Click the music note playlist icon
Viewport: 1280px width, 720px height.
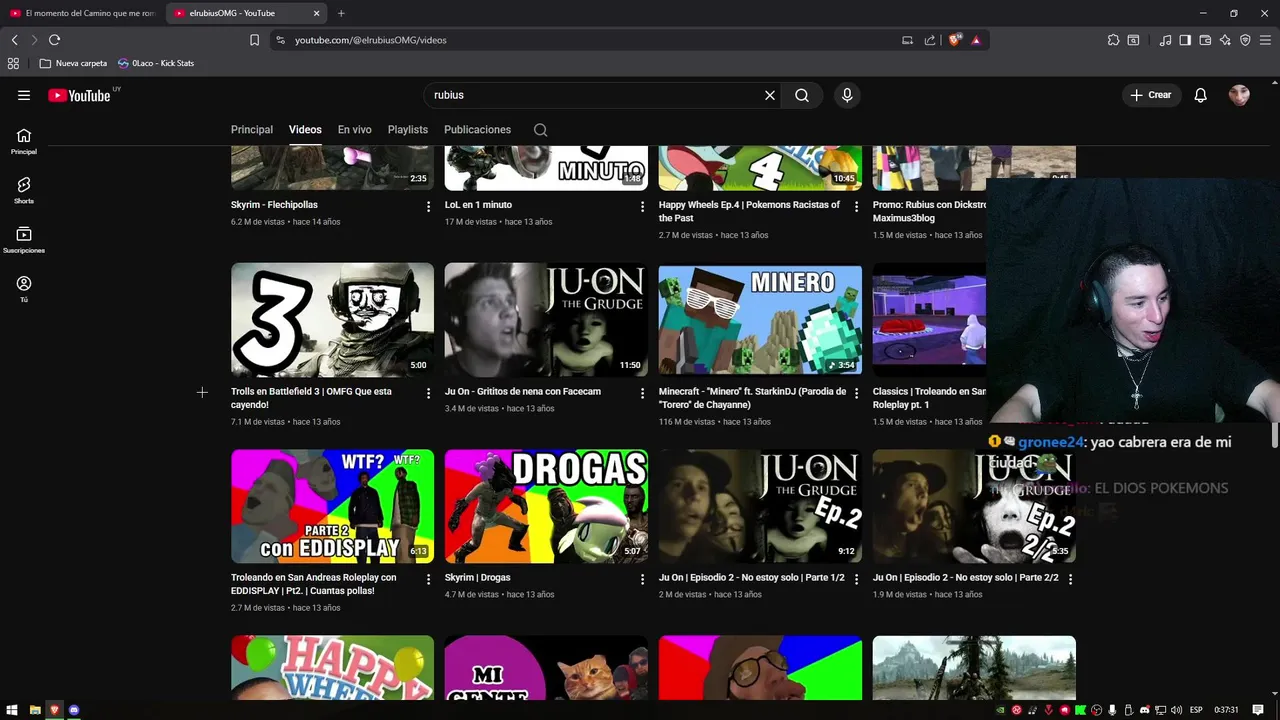click(x=1165, y=40)
